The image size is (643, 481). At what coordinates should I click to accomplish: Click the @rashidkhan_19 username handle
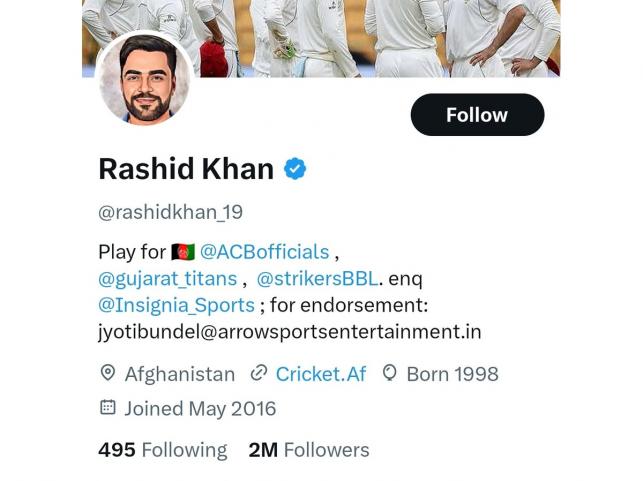click(170, 212)
